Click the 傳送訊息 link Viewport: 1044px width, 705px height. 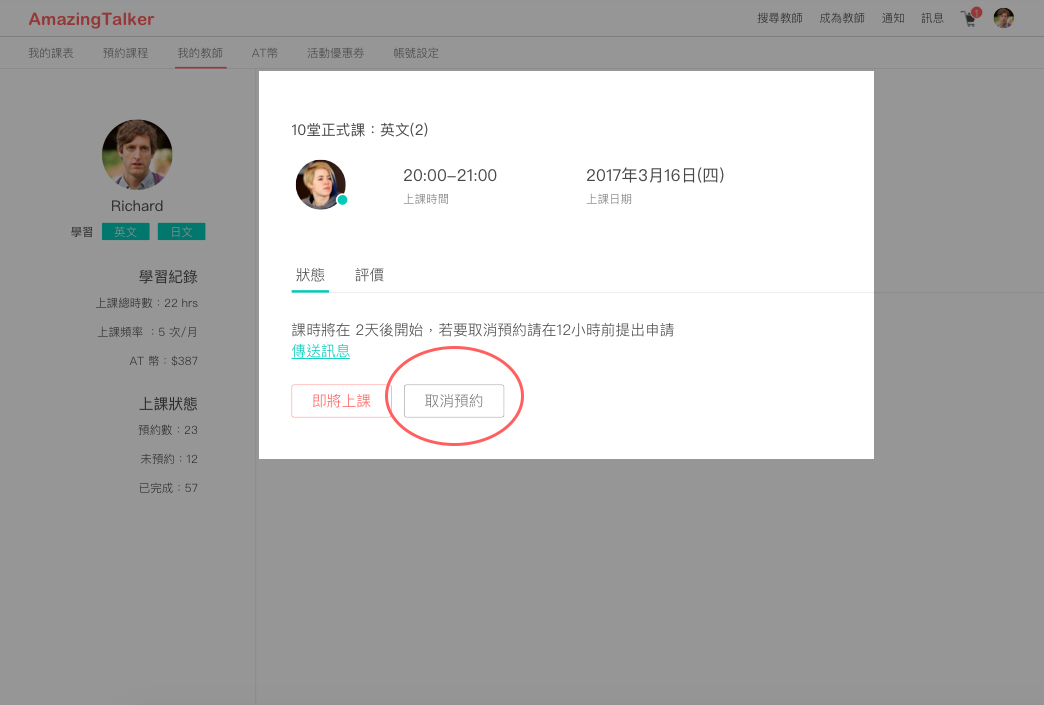pos(320,351)
